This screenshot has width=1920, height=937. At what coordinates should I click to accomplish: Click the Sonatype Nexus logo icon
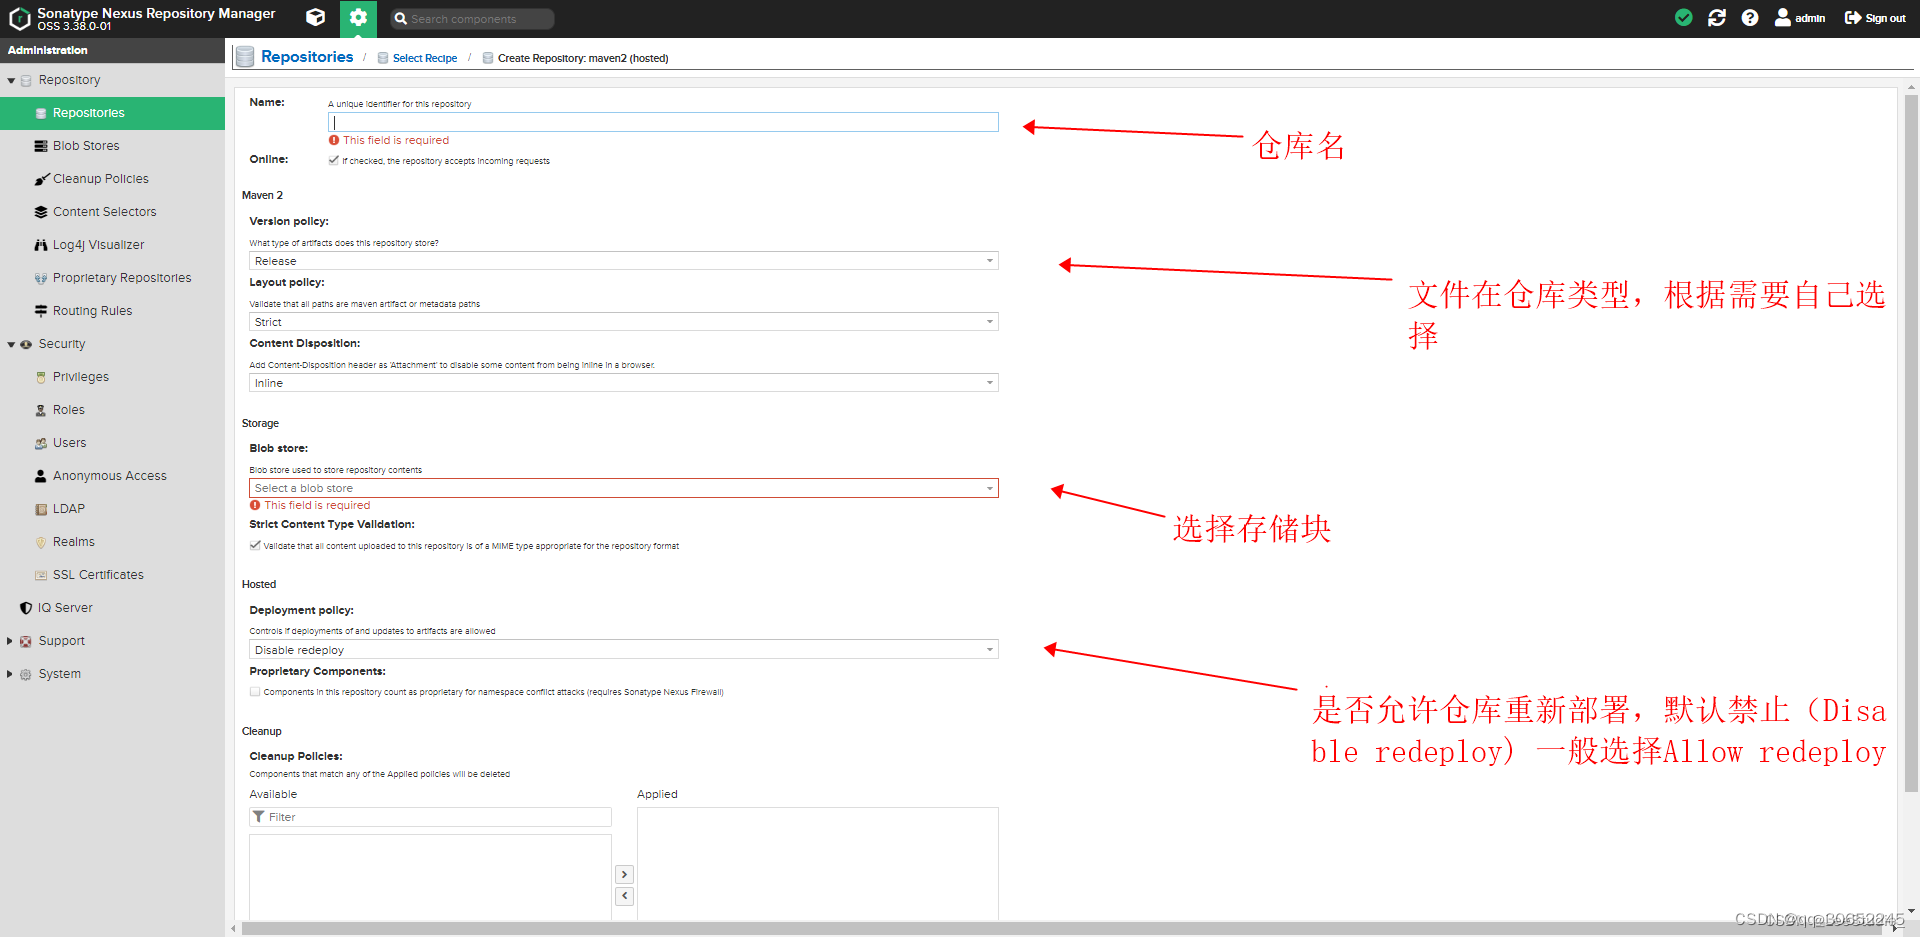click(19, 18)
